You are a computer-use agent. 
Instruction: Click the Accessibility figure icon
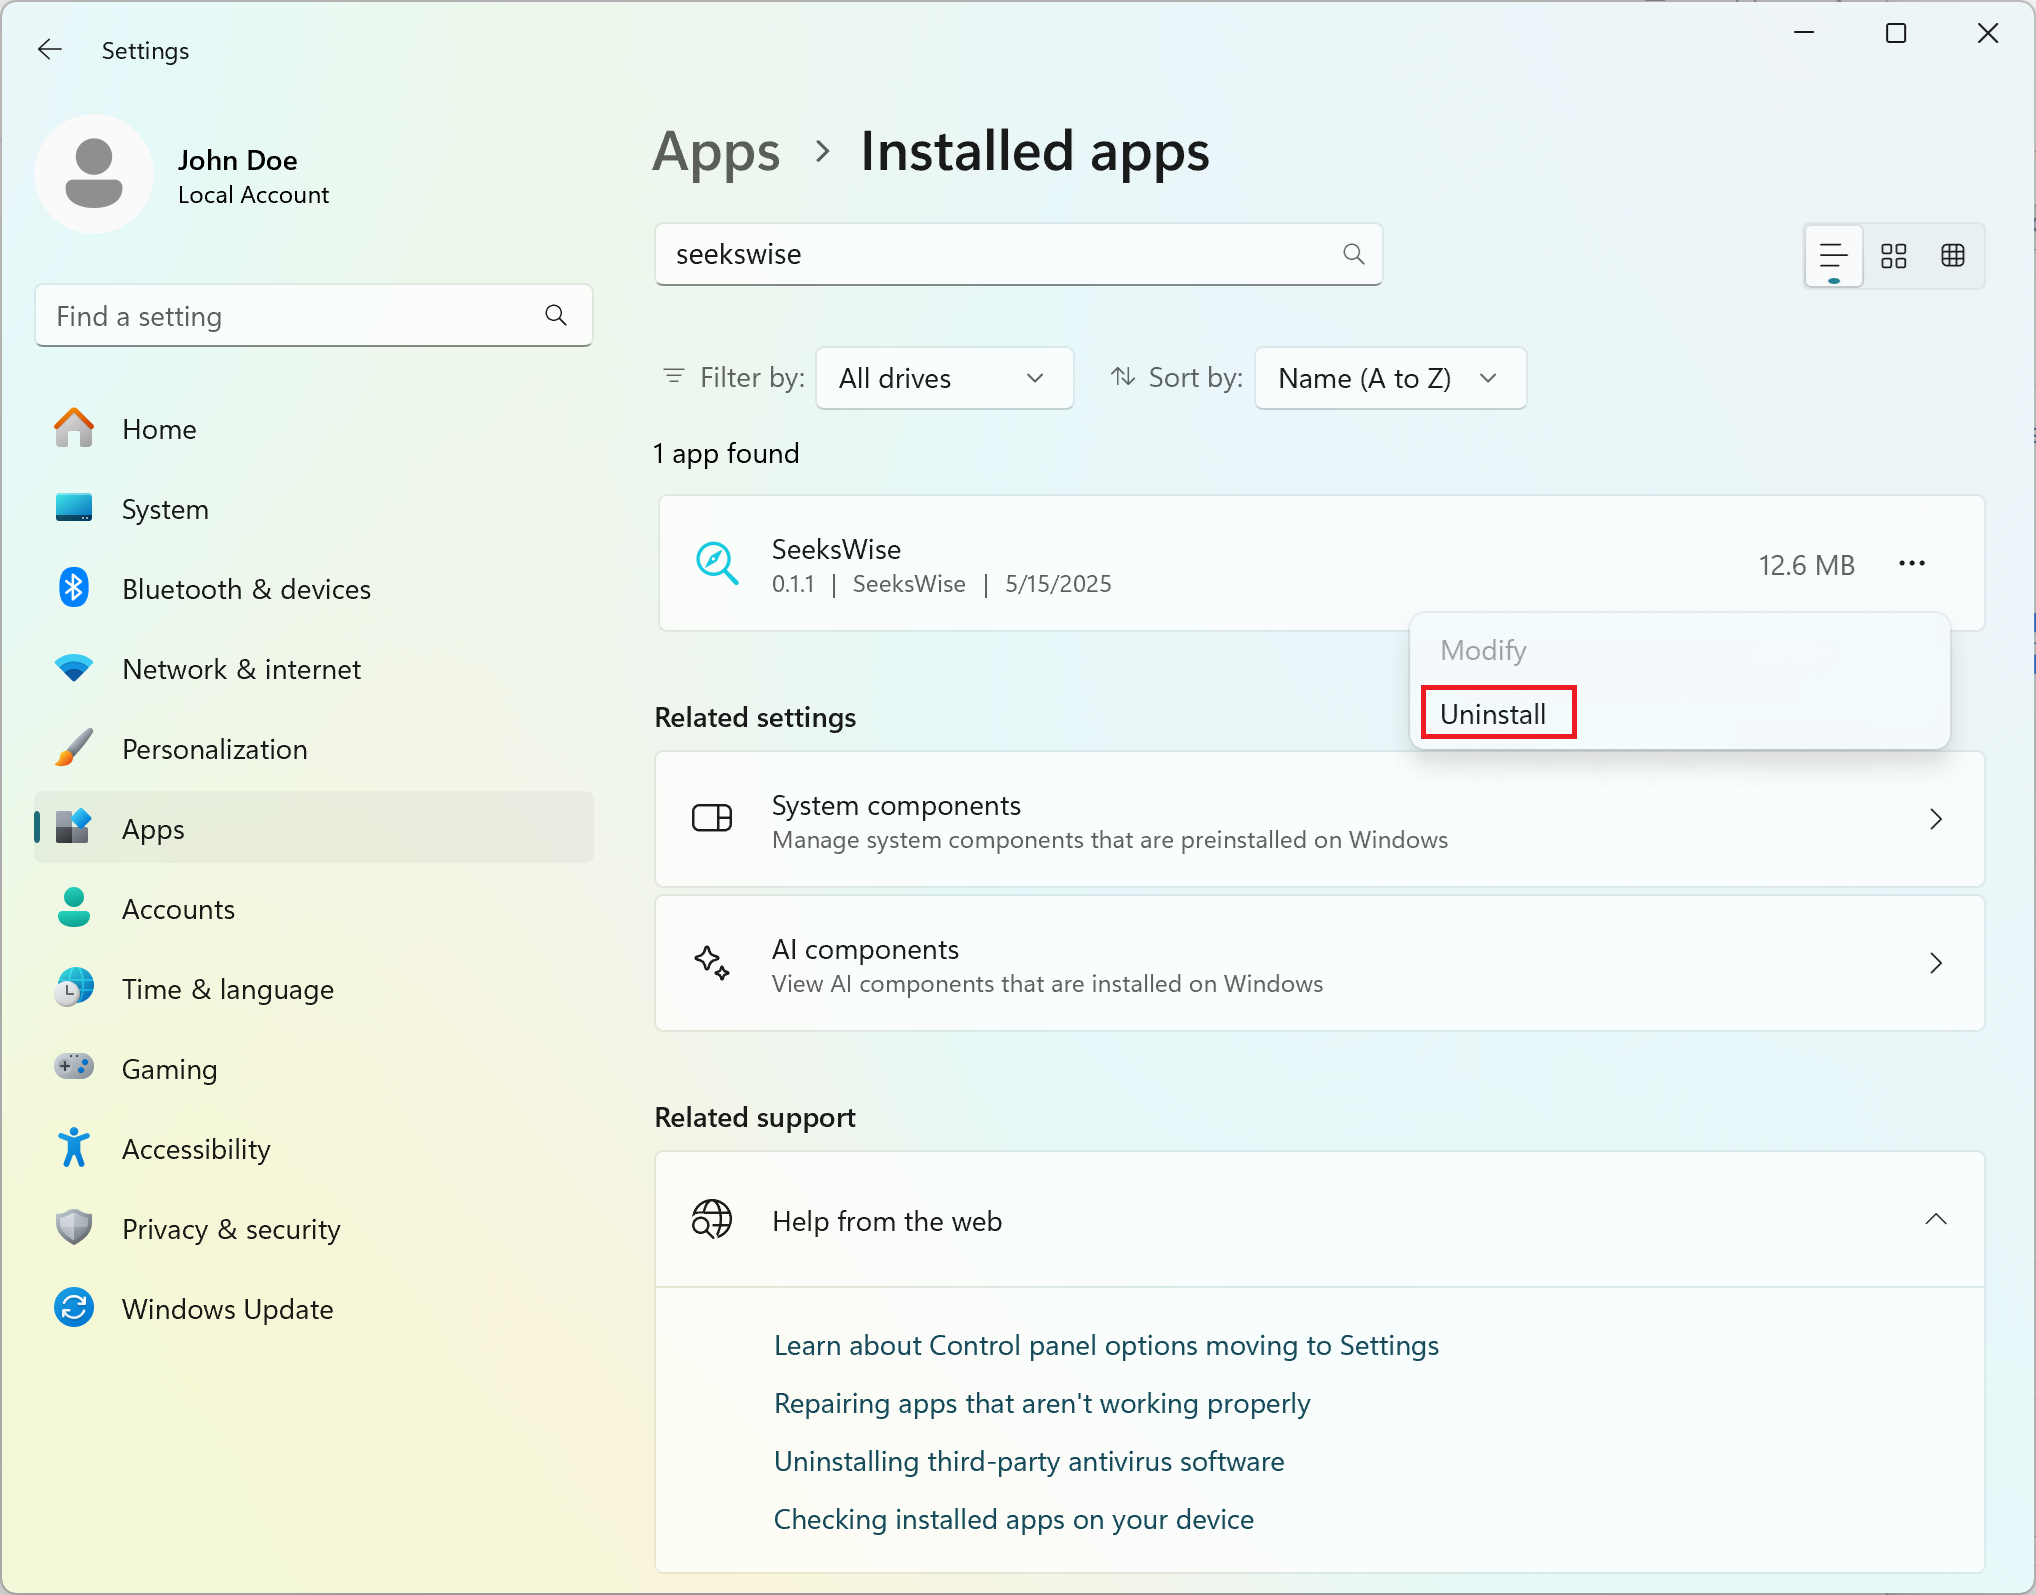(x=74, y=1148)
